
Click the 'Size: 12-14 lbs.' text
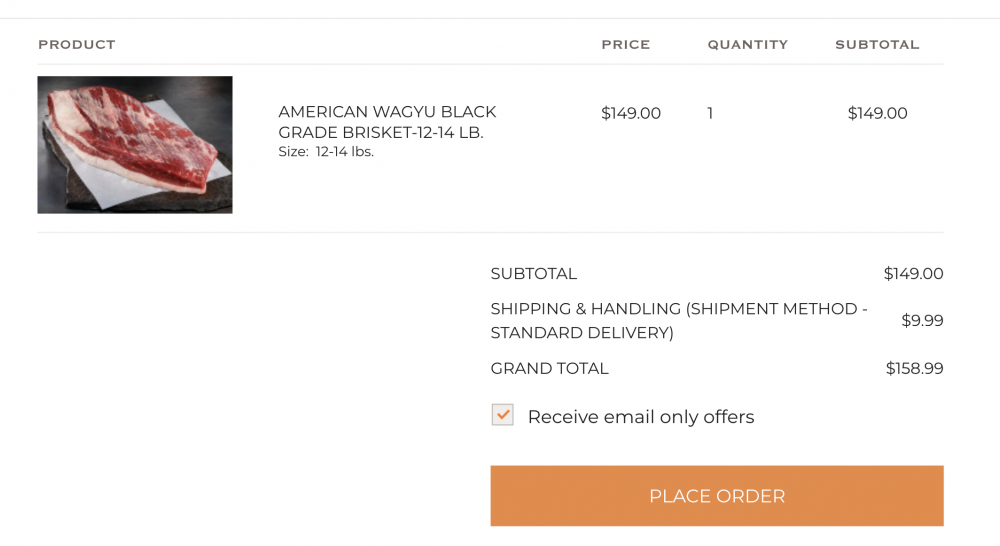click(326, 152)
